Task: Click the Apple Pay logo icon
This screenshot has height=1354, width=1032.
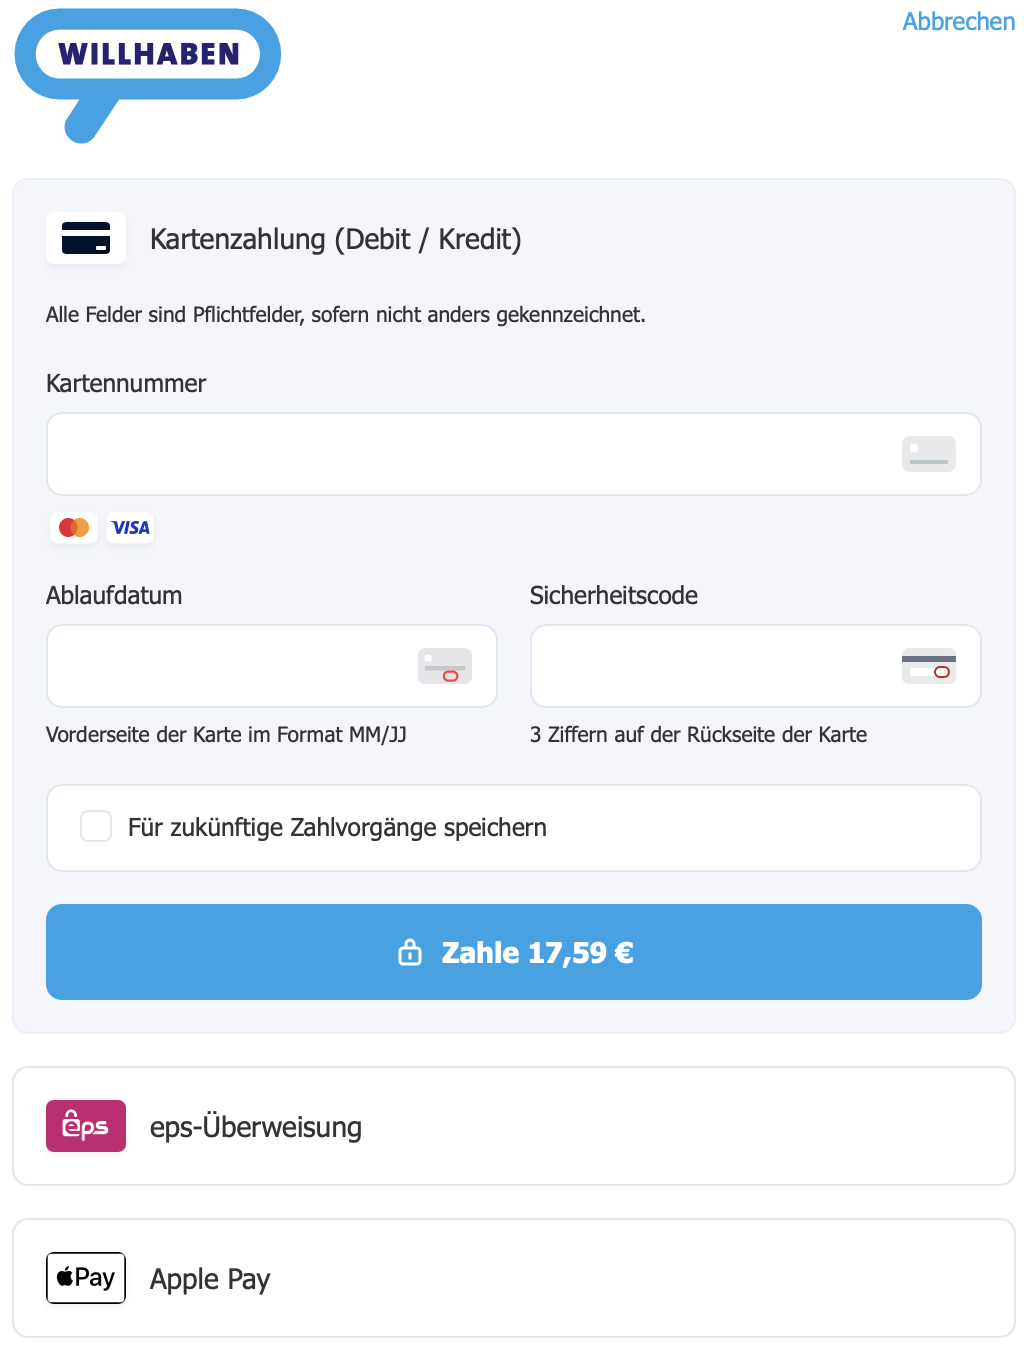Action: coord(85,1277)
